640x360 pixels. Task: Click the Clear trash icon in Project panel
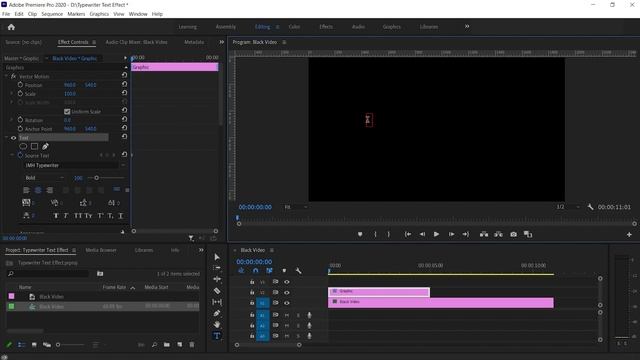pyautogui.click(x=192, y=345)
